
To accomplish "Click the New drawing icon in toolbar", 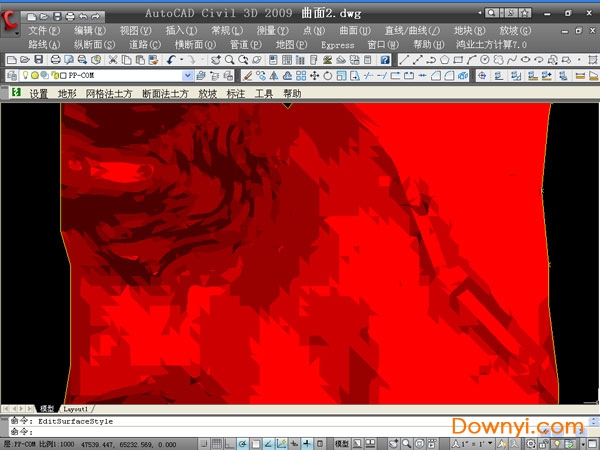I will coord(10,61).
